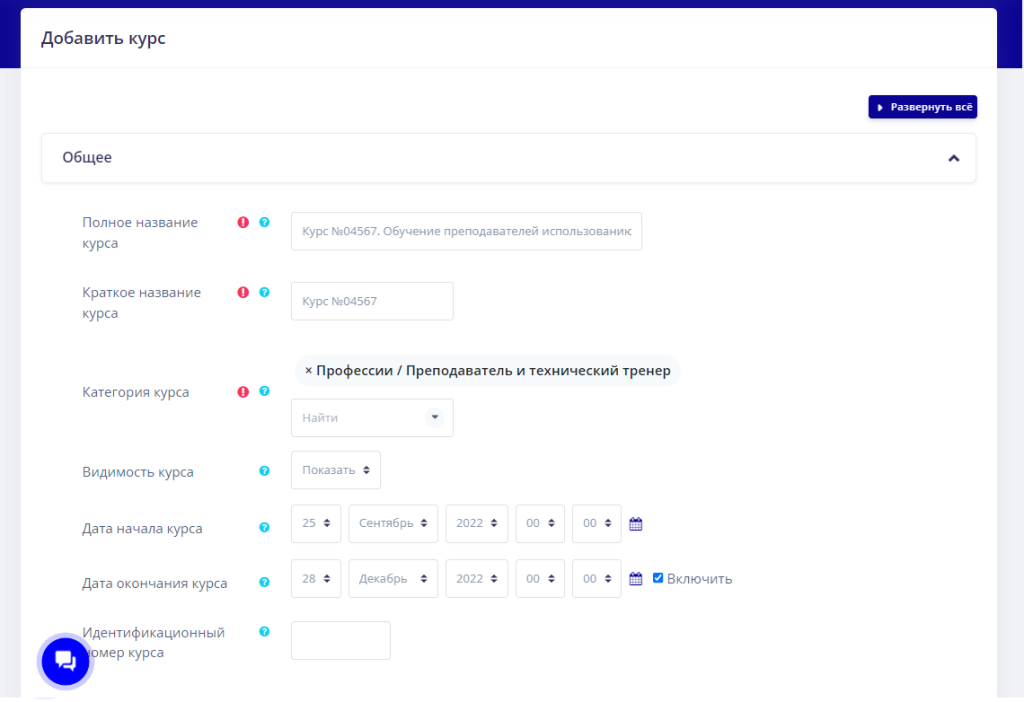Show help for full course name
Viewport: 1024px width, 702px height.
264,222
